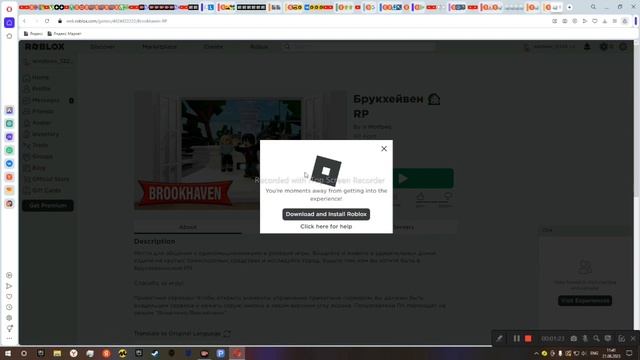Click Download and Install Roblox button
640x360 pixels.
[x=326, y=214]
